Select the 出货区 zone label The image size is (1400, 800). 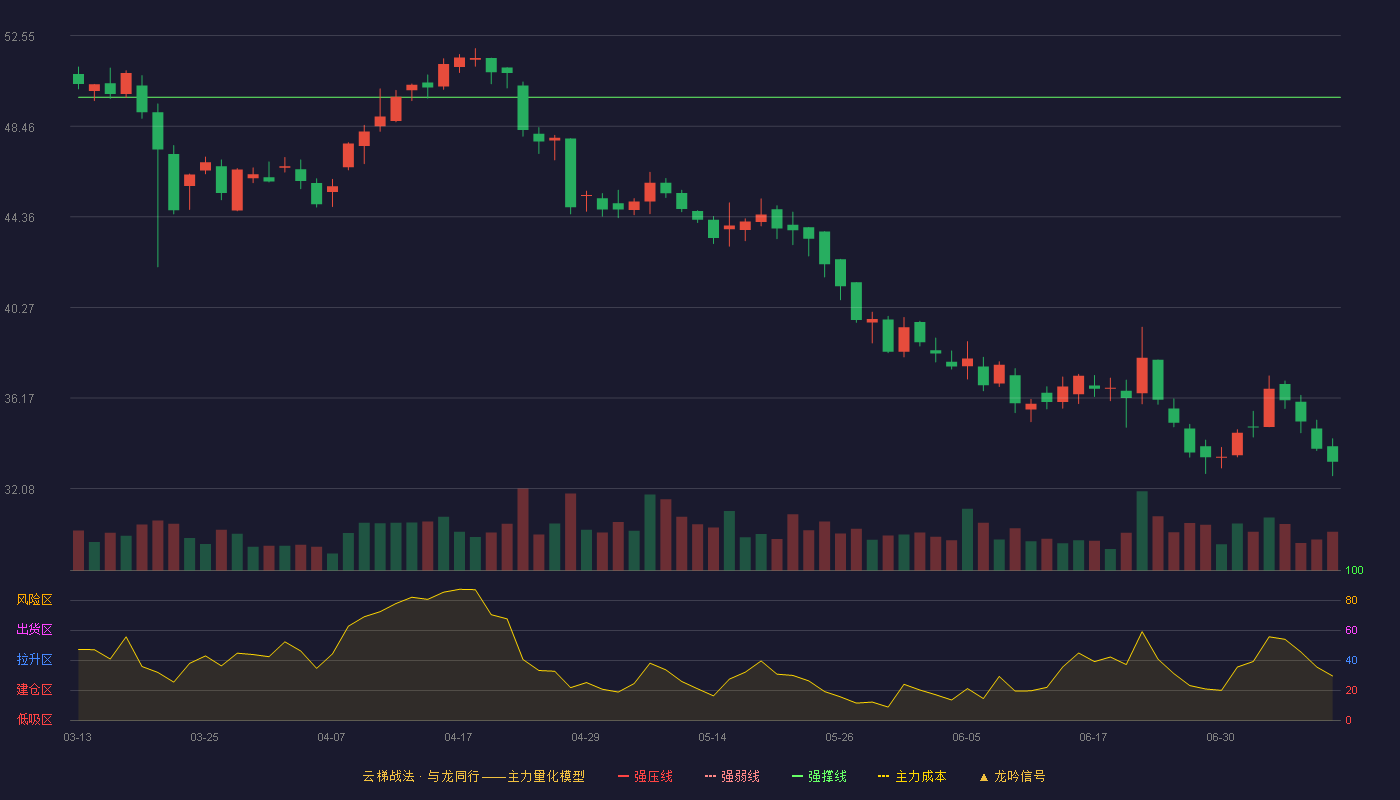34,630
